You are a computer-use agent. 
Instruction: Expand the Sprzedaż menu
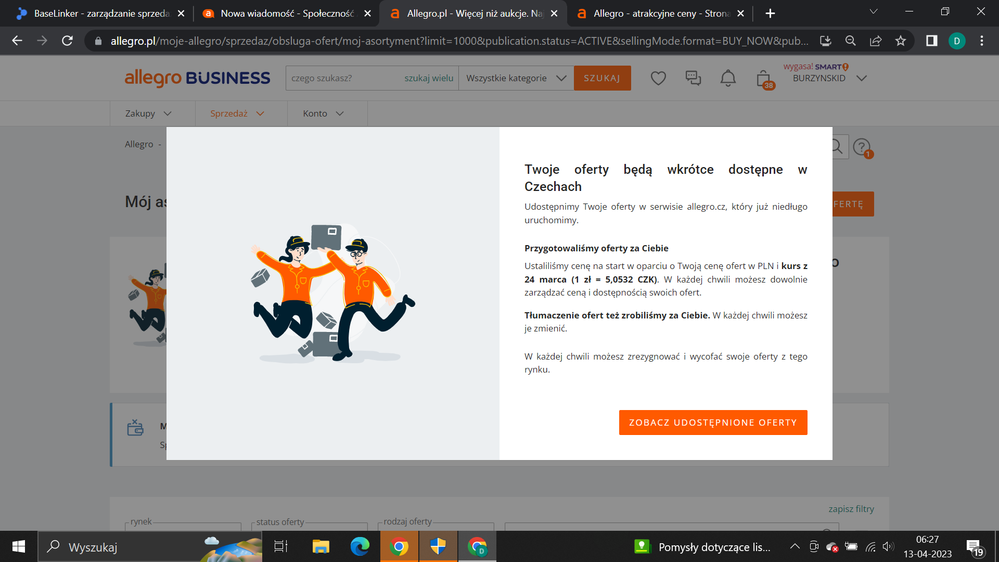(x=237, y=114)
